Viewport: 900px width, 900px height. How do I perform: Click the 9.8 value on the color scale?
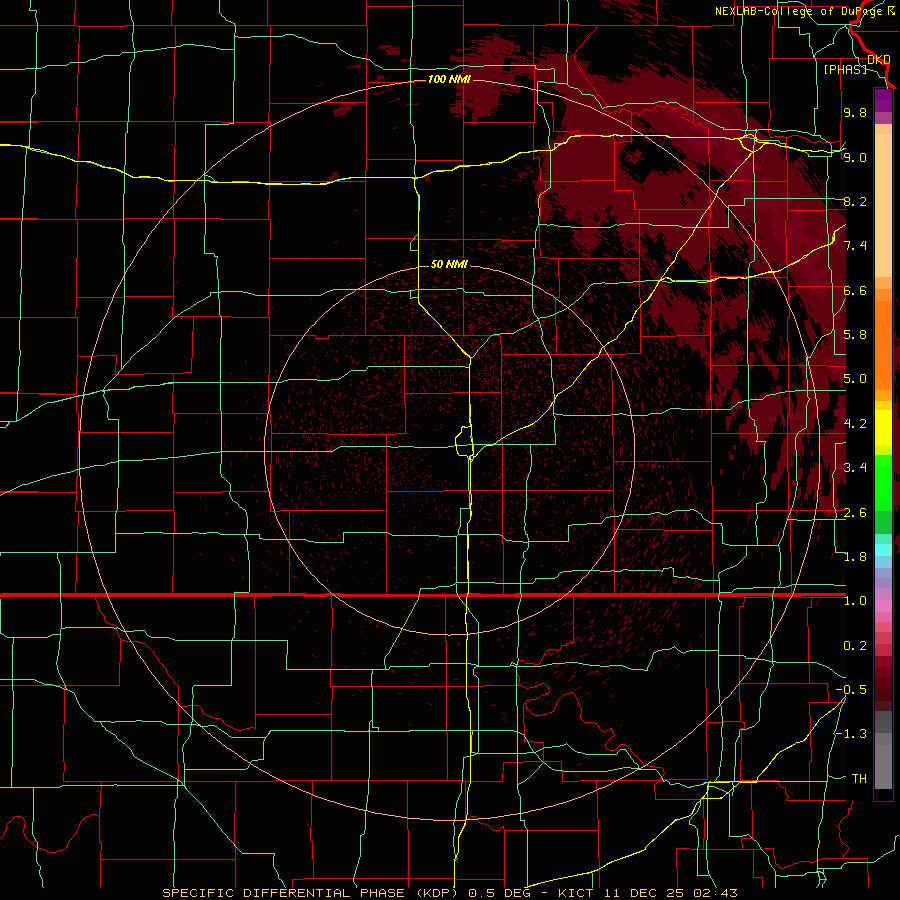(x=855, y=112)
